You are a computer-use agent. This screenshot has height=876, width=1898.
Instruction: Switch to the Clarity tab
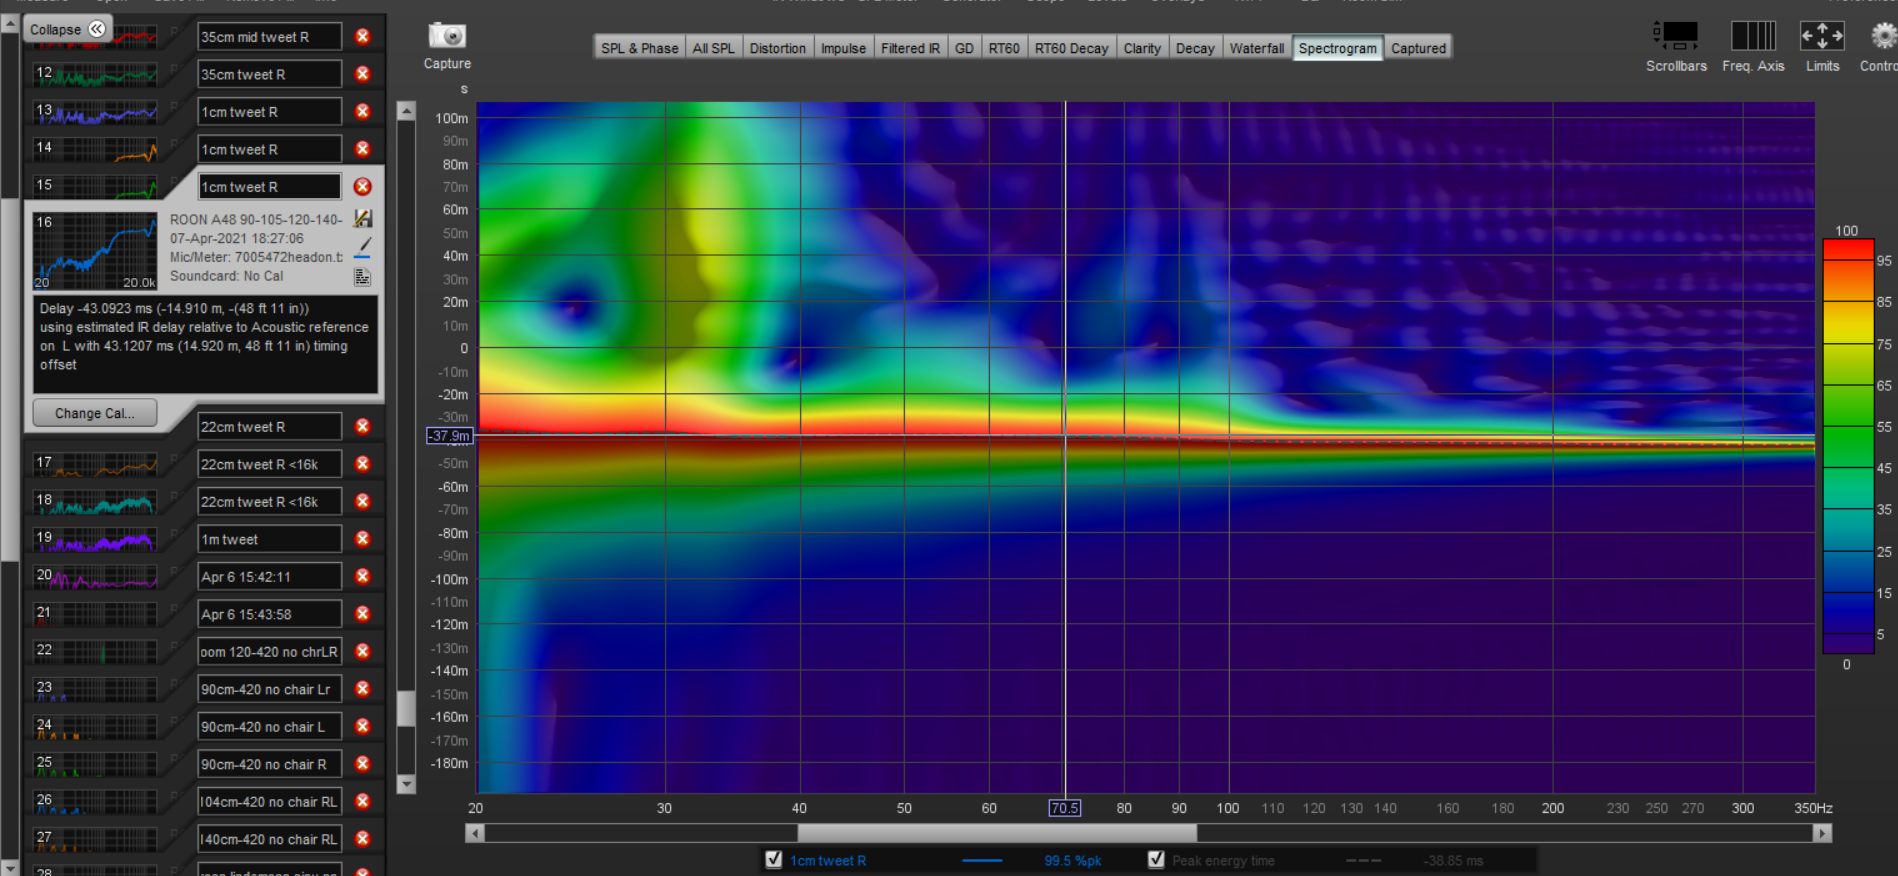coord(1142,48)
